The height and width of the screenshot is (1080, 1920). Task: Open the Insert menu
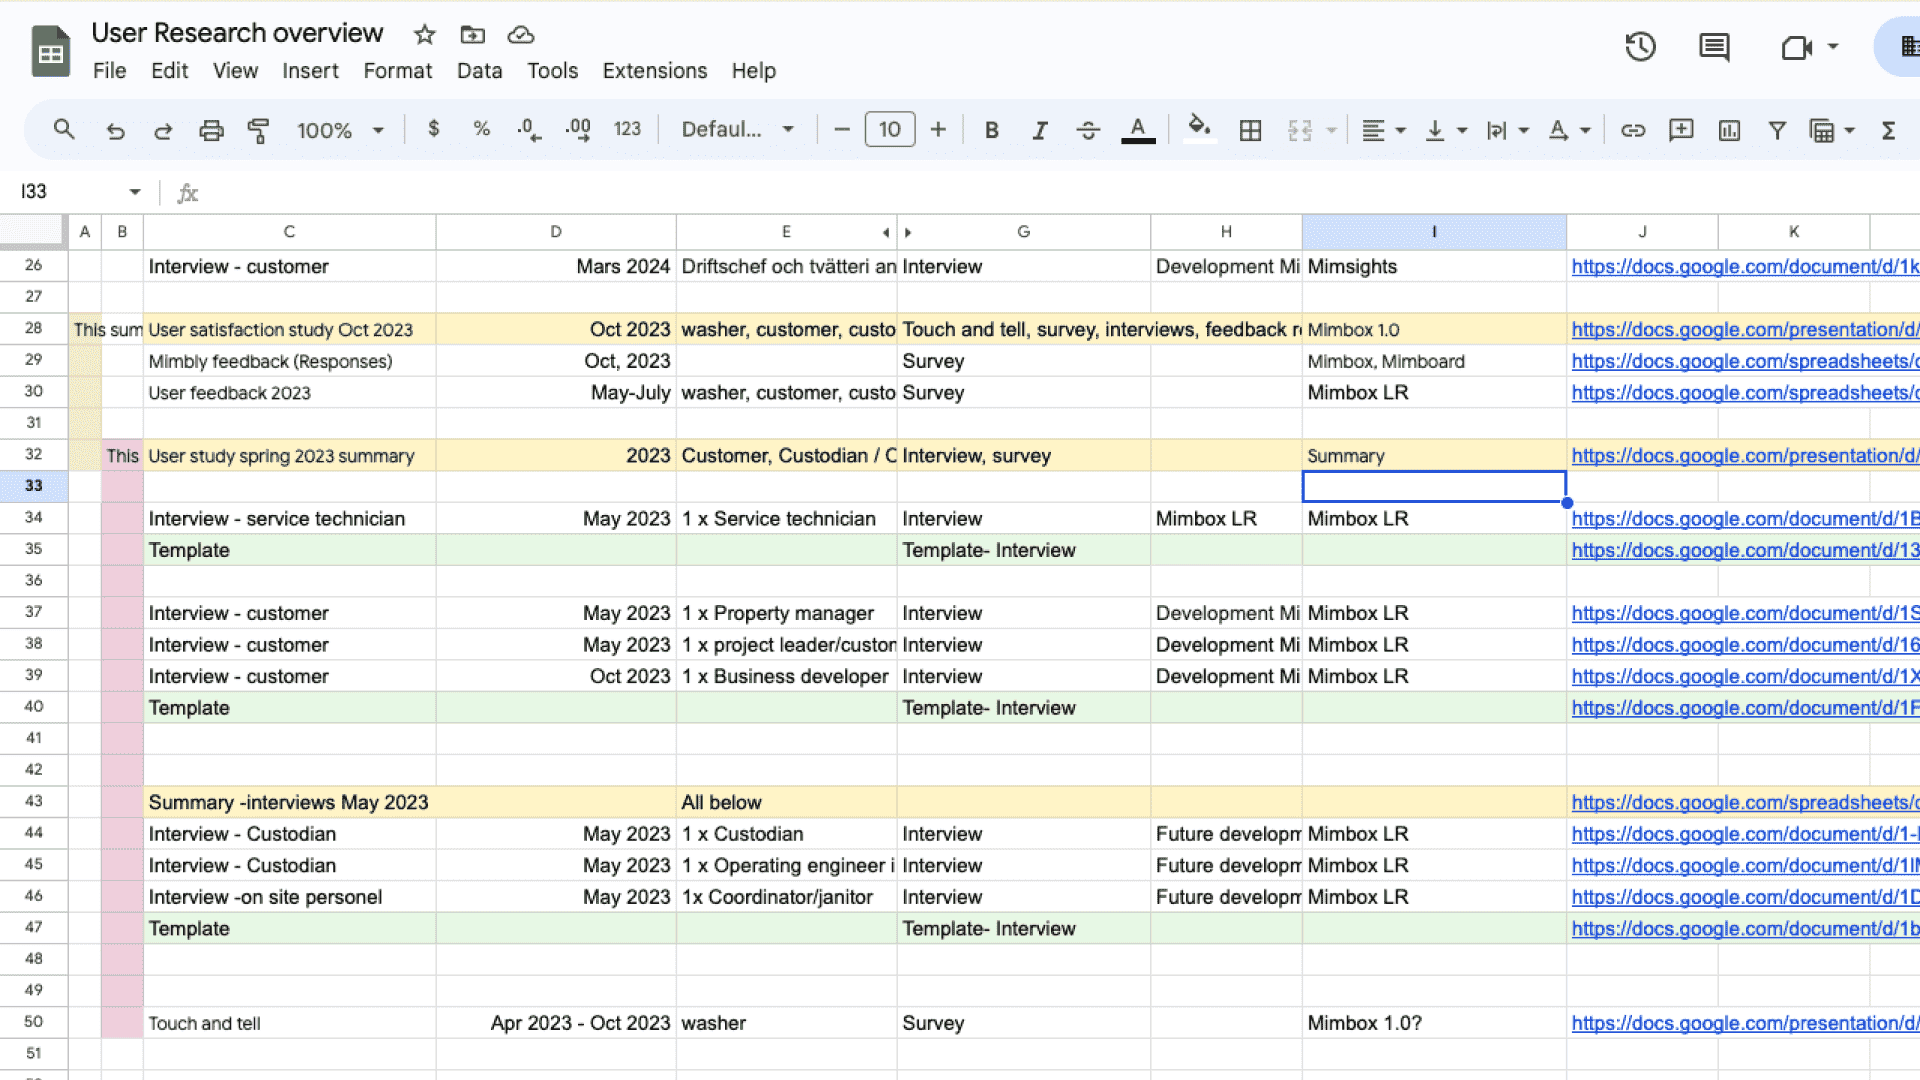(x=310, y=71)
